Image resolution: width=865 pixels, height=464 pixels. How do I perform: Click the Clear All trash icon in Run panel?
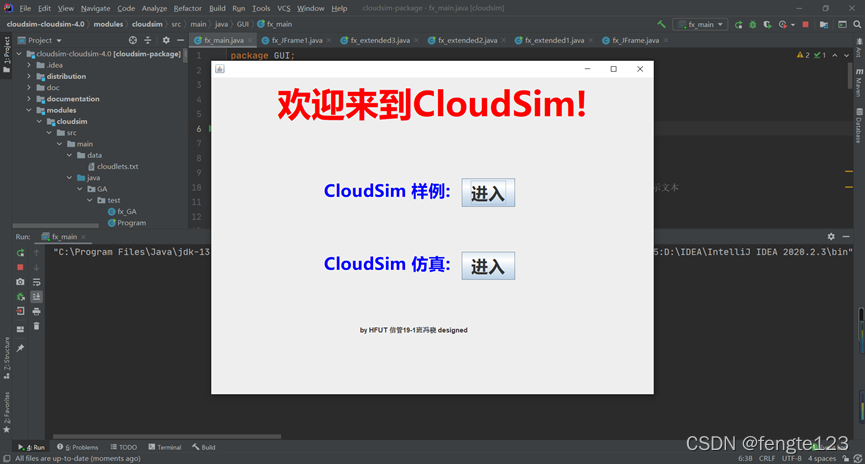pos(36,326)
